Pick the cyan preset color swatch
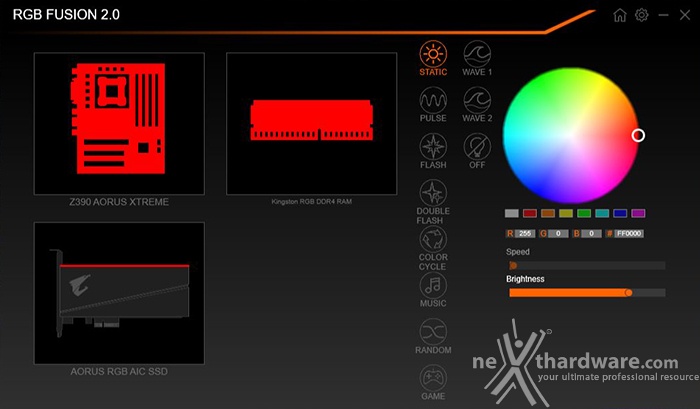Viewport: 700px width, 409px height. (x=602, y=213)
